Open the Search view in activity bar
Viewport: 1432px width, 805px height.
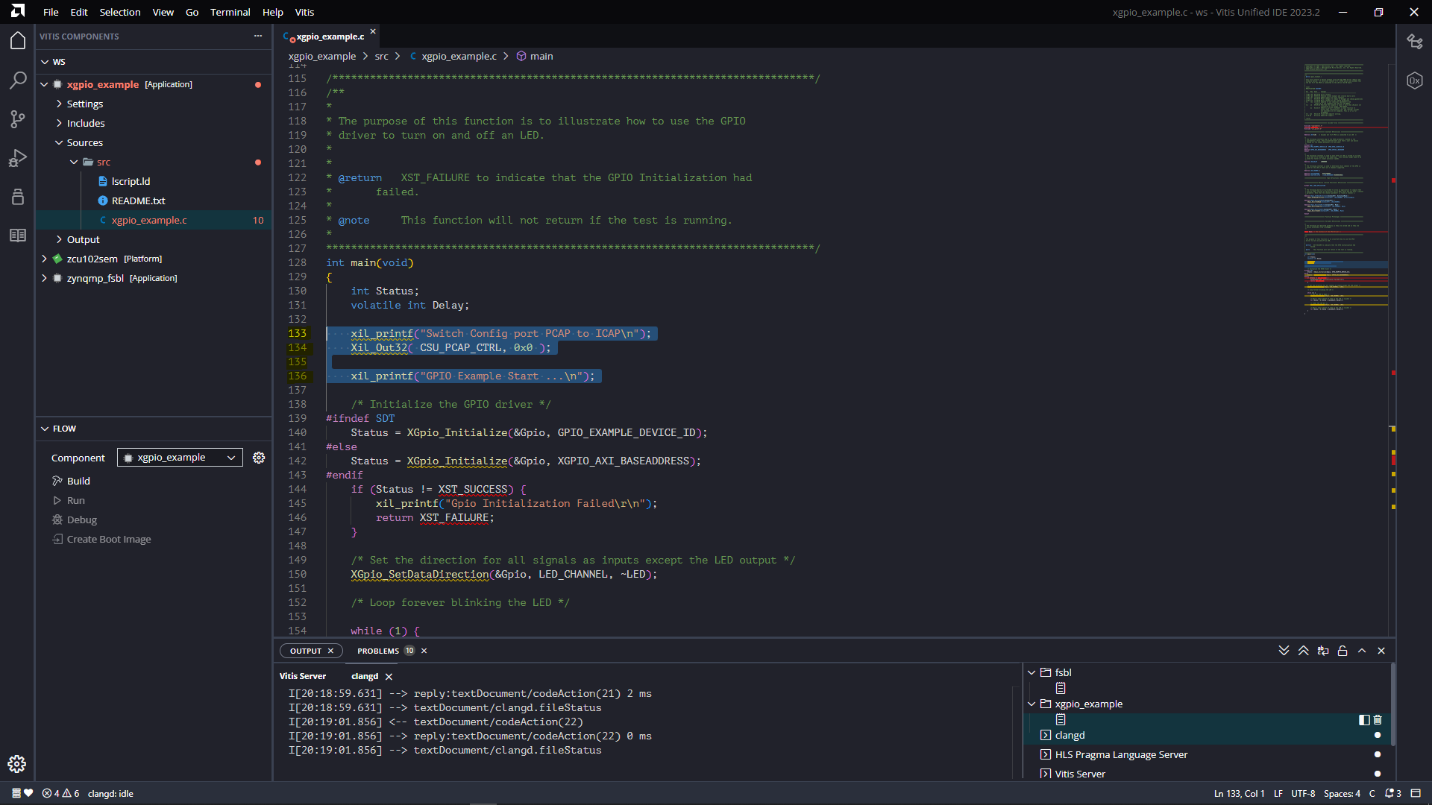17,80
